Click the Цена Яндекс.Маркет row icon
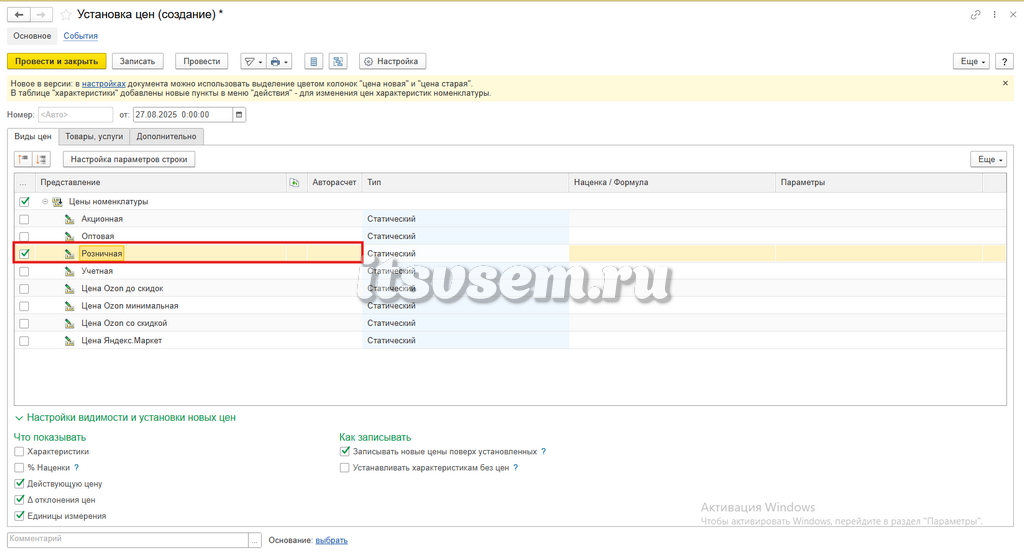This screenshot has height=555, width=1024. pyautogui.click(x=69, y=341)
